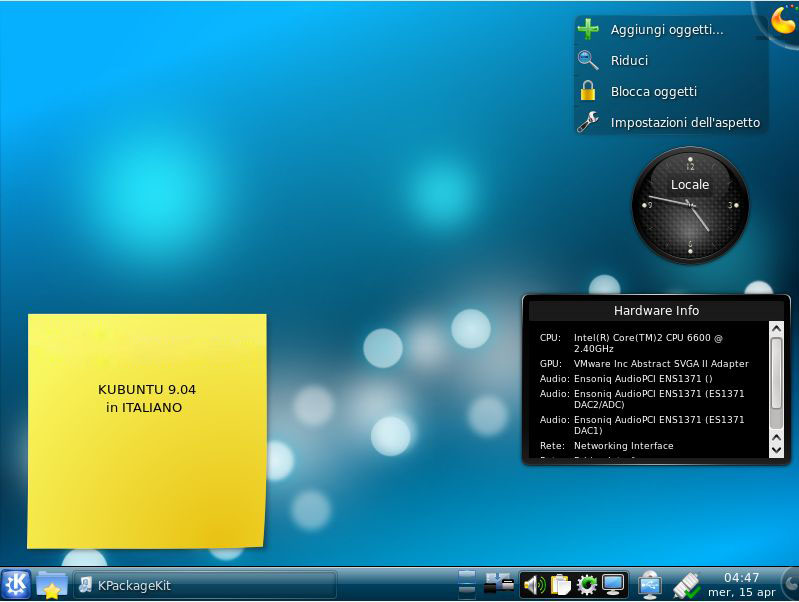Click the date mer, 15 apr
The width and height of the screenshot is (799, 602).
click(741, 592)
